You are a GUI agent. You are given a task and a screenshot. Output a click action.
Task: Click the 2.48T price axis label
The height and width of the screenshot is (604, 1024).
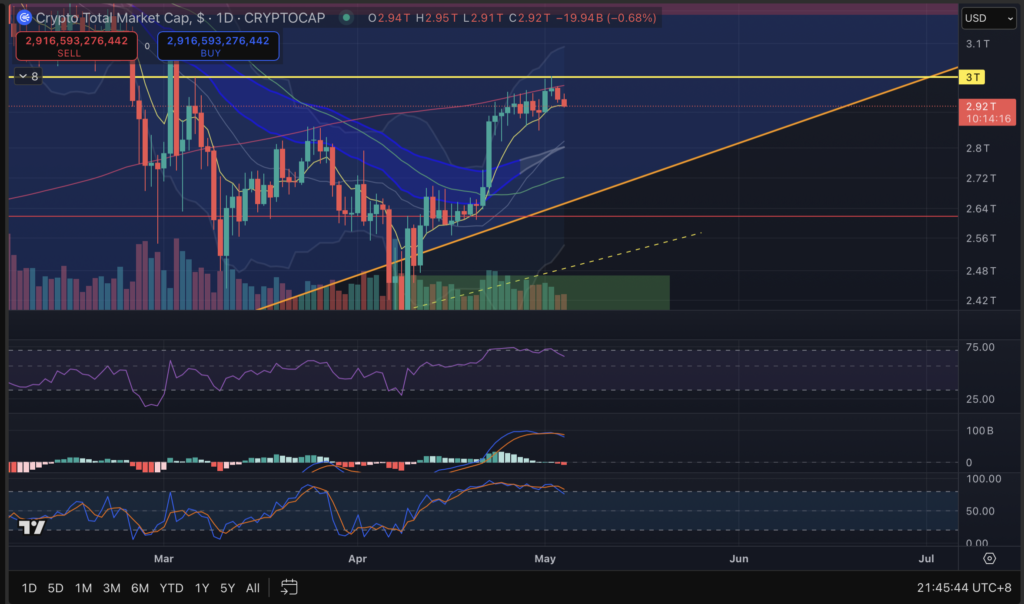pyautogui.click(x=981, y=270)
